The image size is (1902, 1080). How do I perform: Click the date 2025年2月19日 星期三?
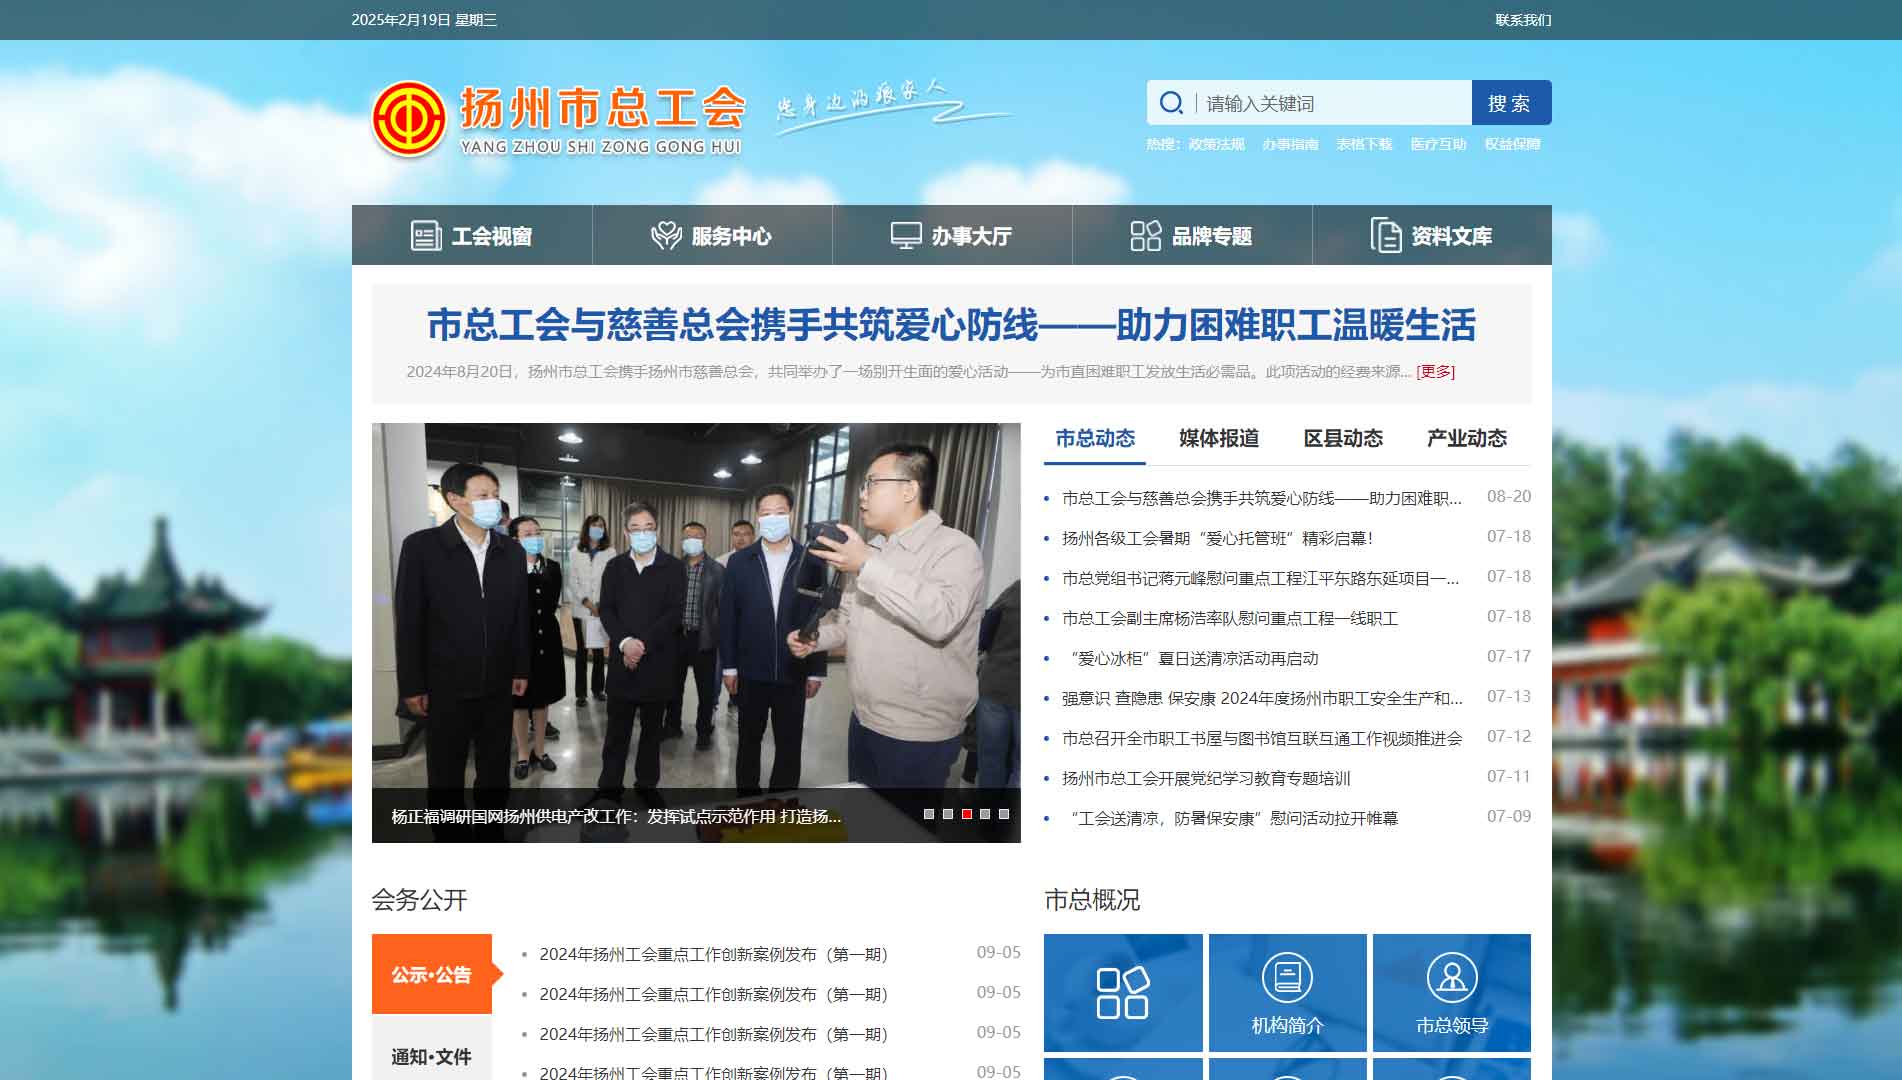424,20
